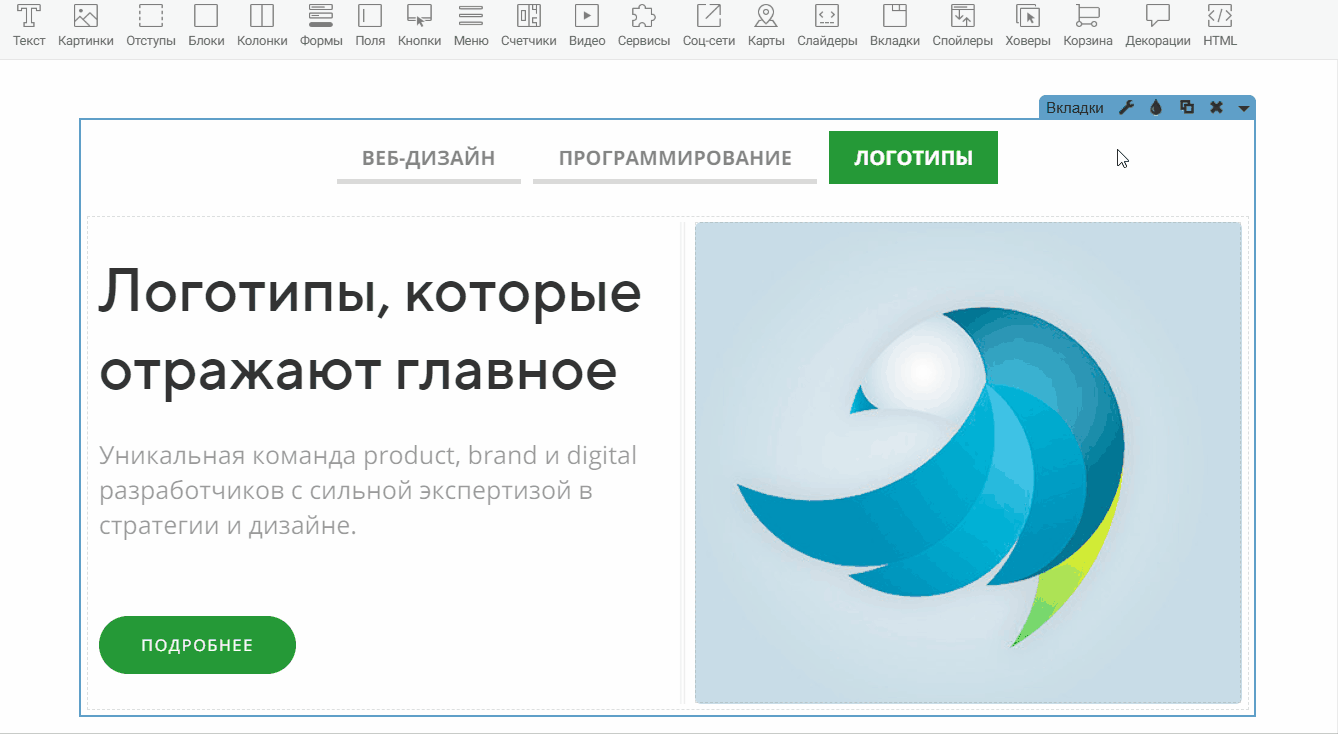Open block color style droplet icon
The width and height of the screenshot is (1338, 734).
pos(1156,108)
